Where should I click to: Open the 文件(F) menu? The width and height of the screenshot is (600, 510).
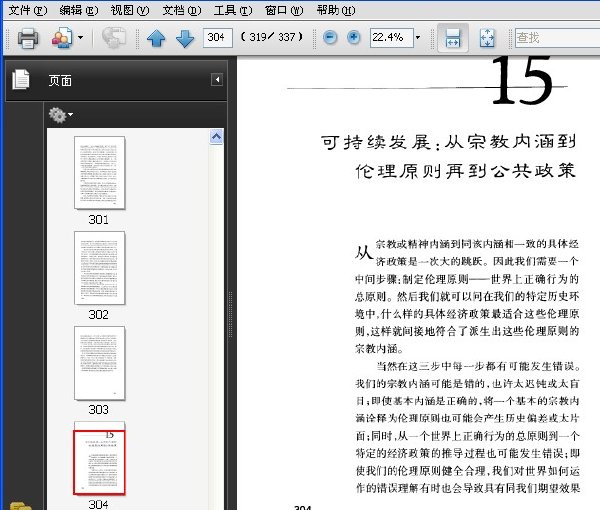28,10
